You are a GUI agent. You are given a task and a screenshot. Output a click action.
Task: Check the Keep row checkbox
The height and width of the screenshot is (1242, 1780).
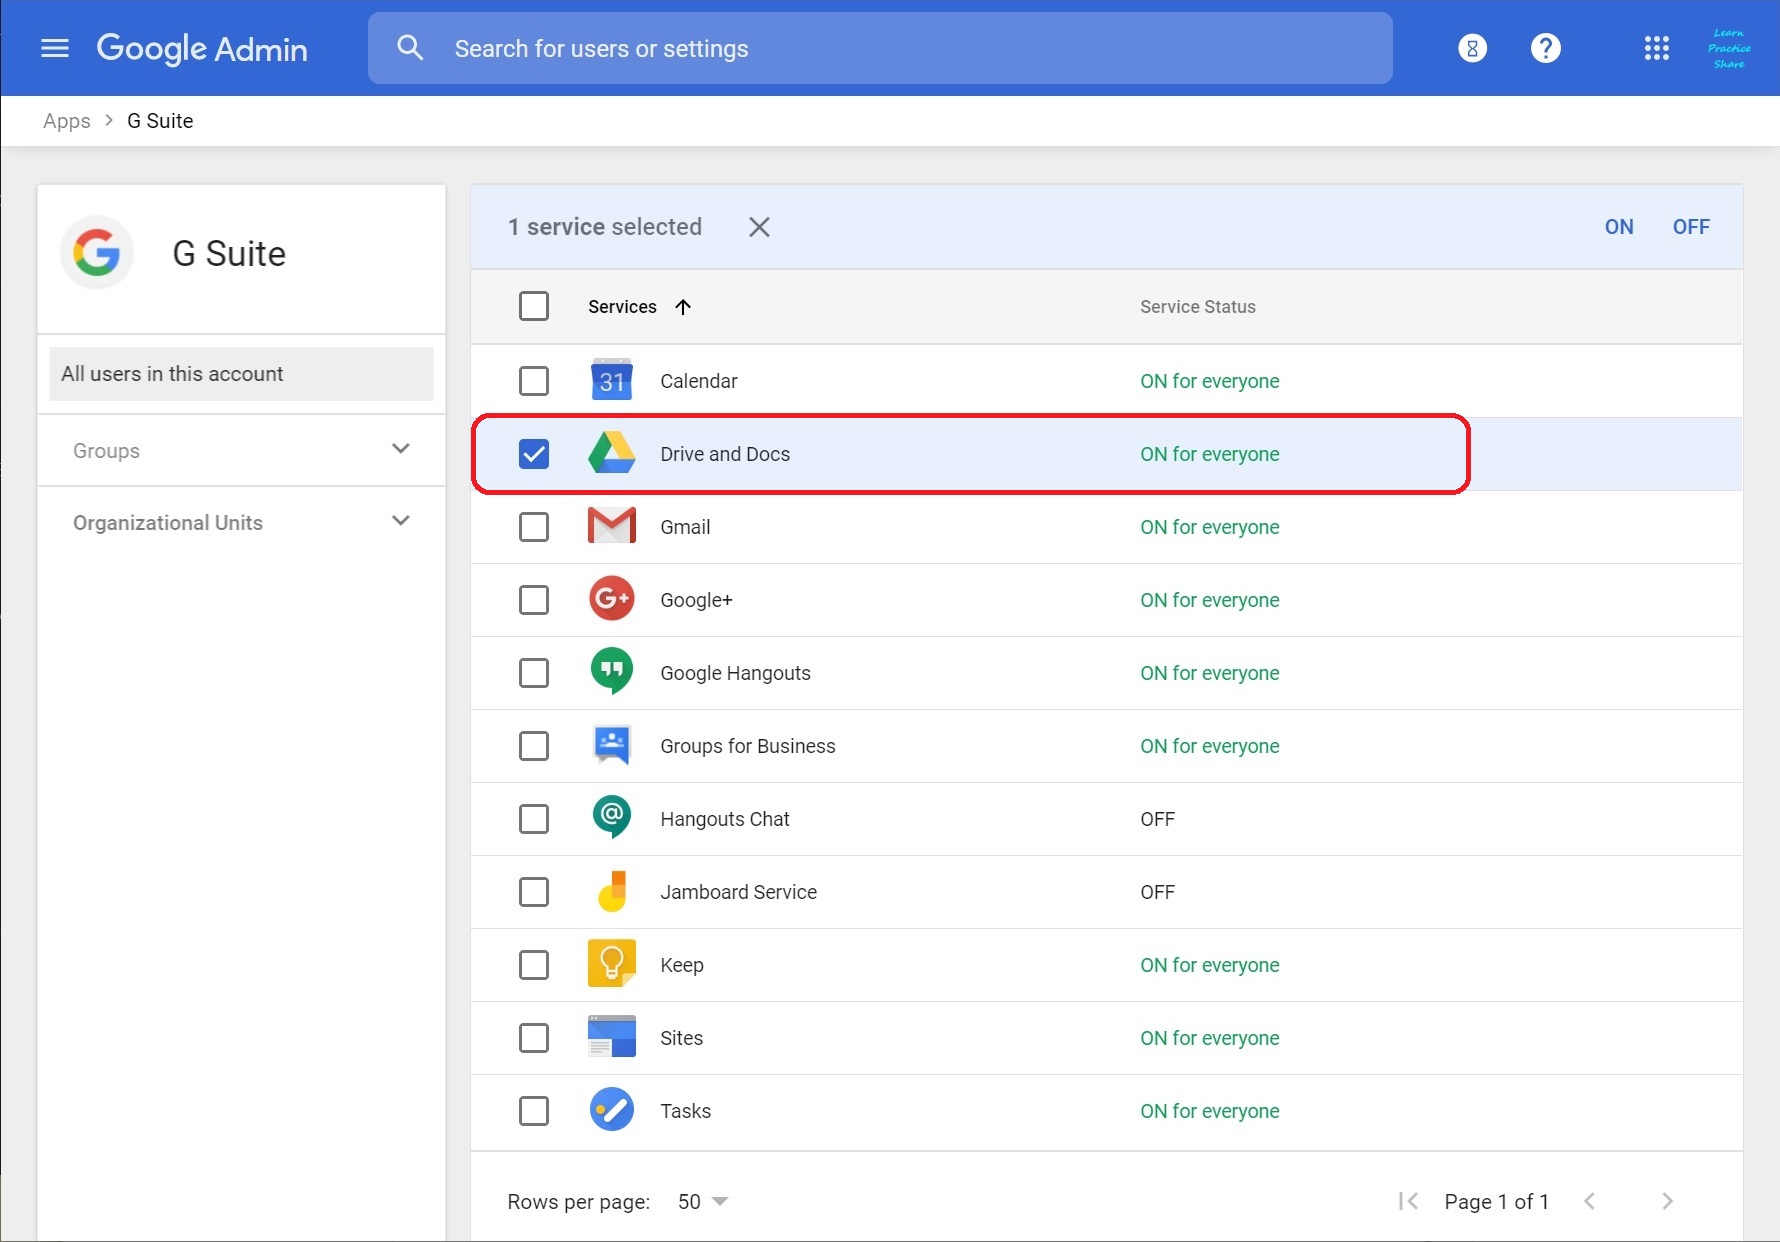click(x=534, y=965)
